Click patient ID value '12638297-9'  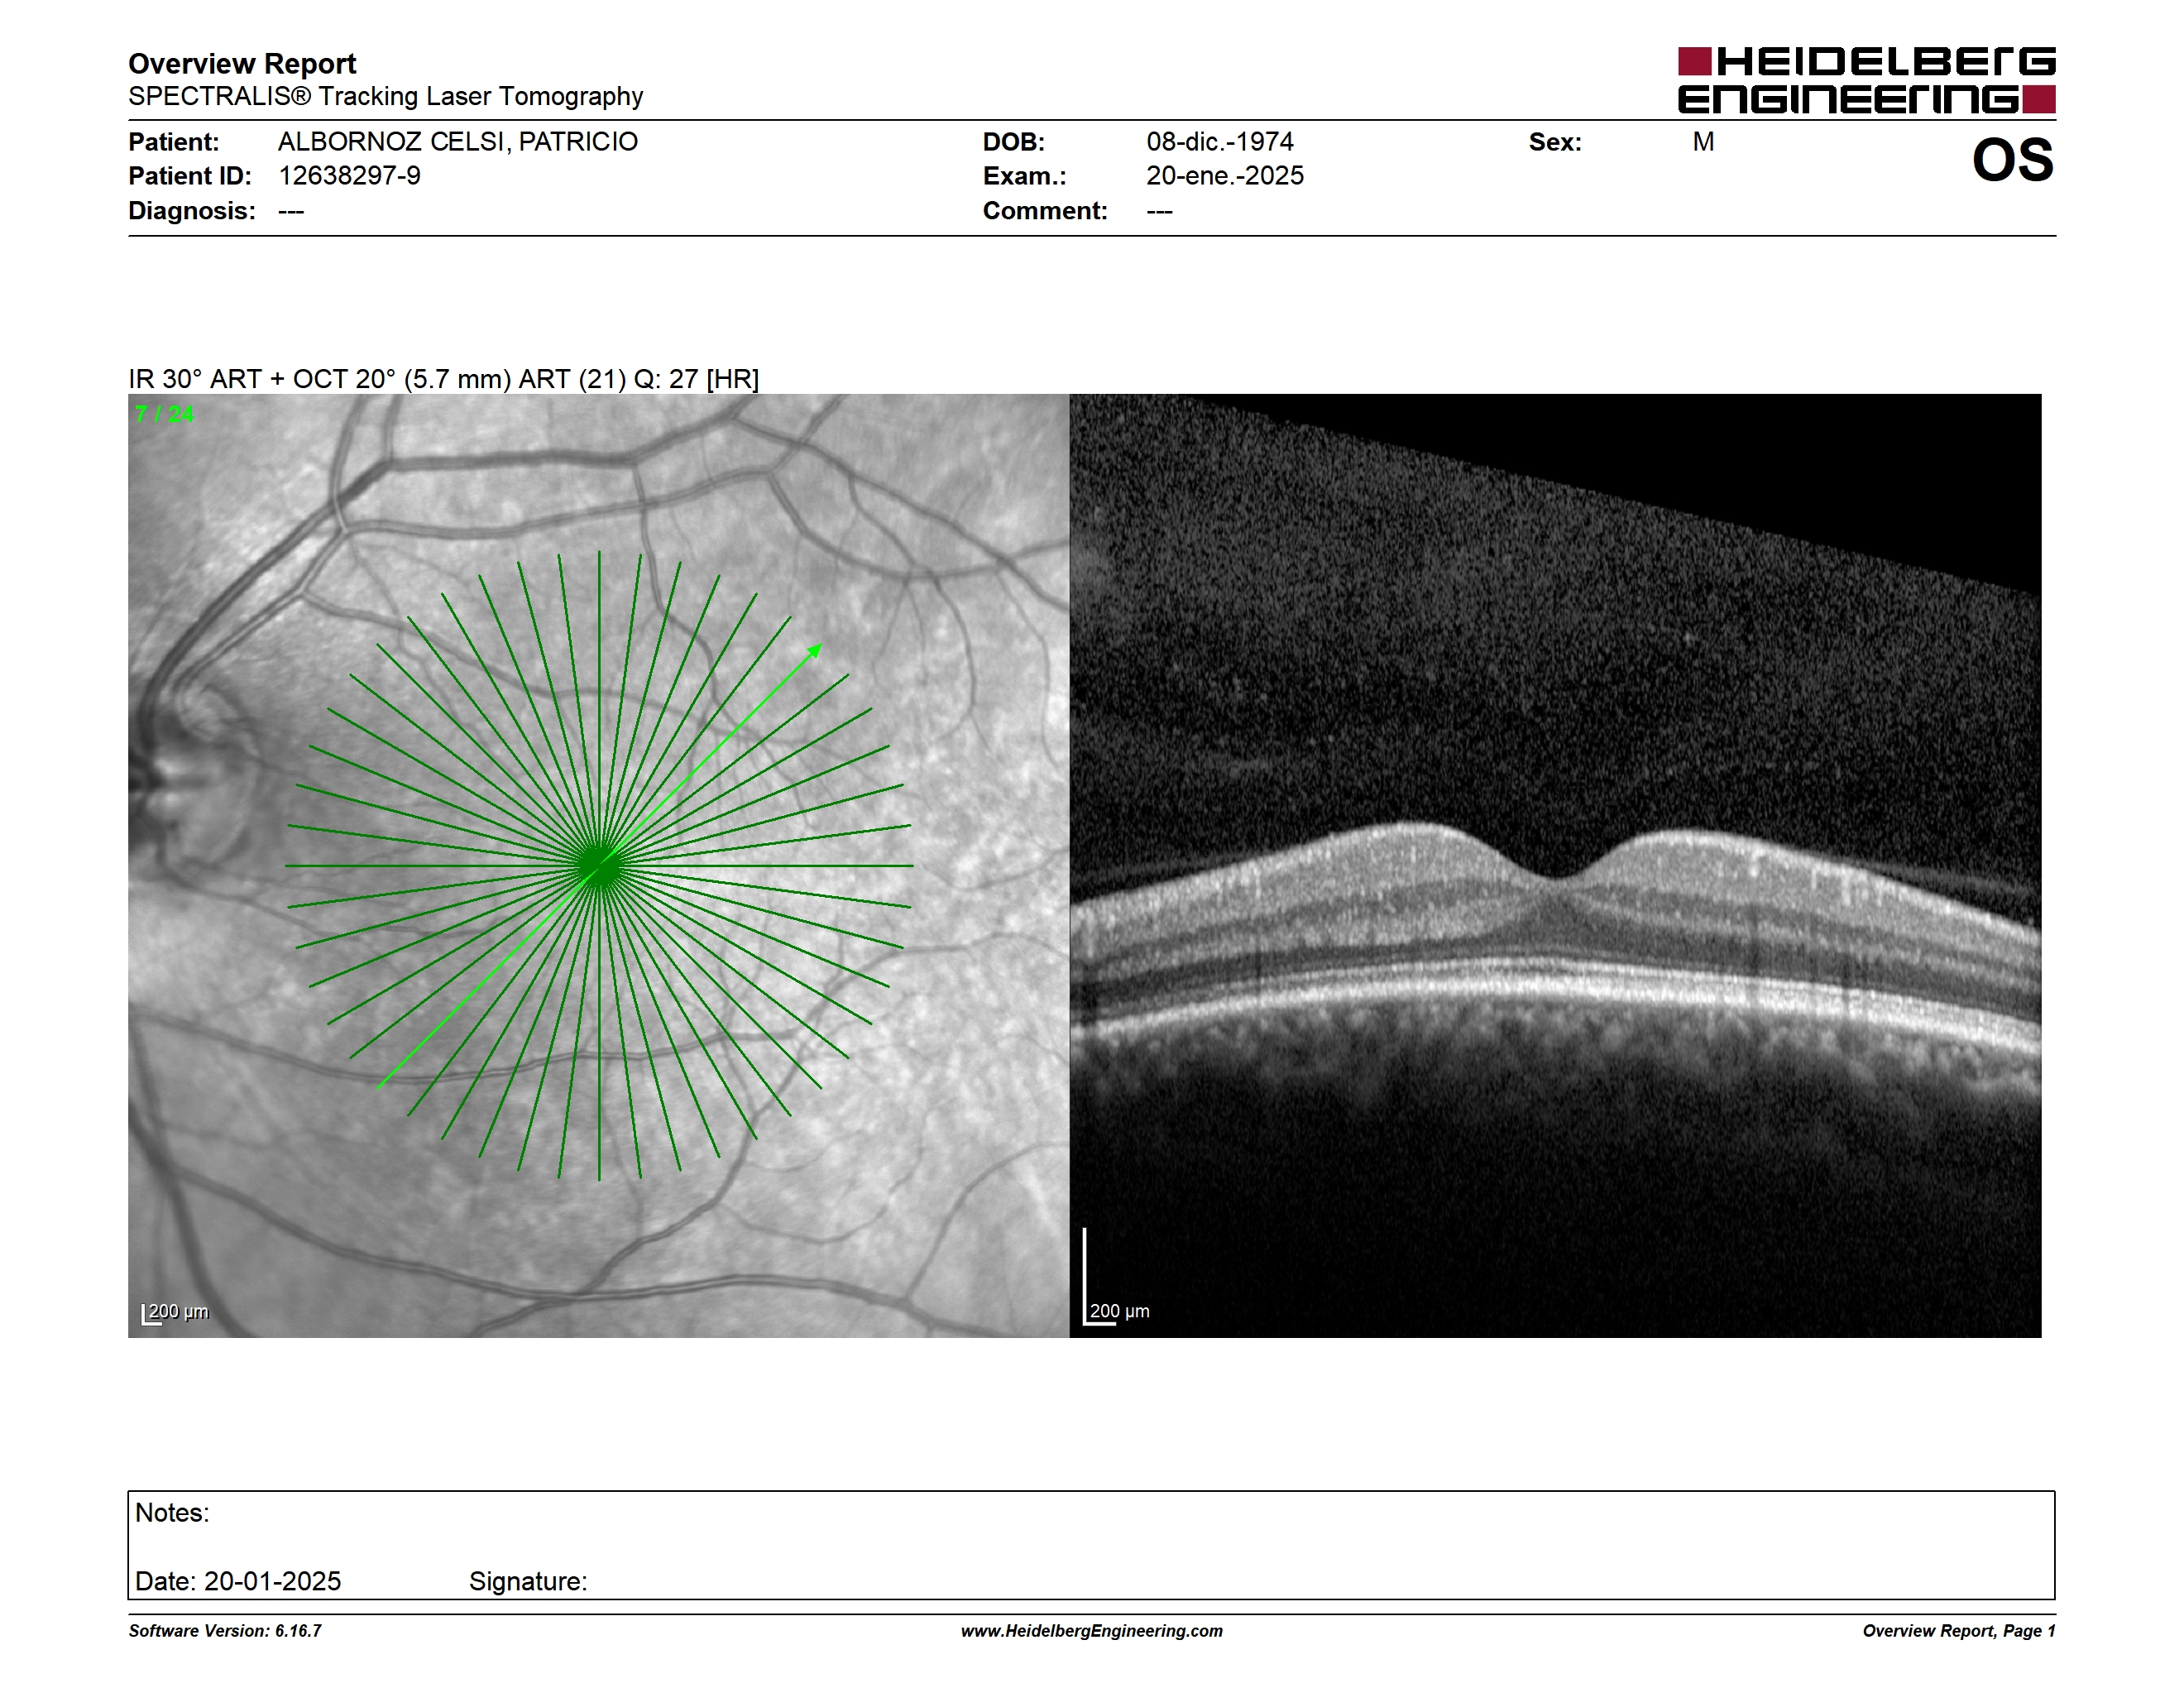(x=349, y=176)
